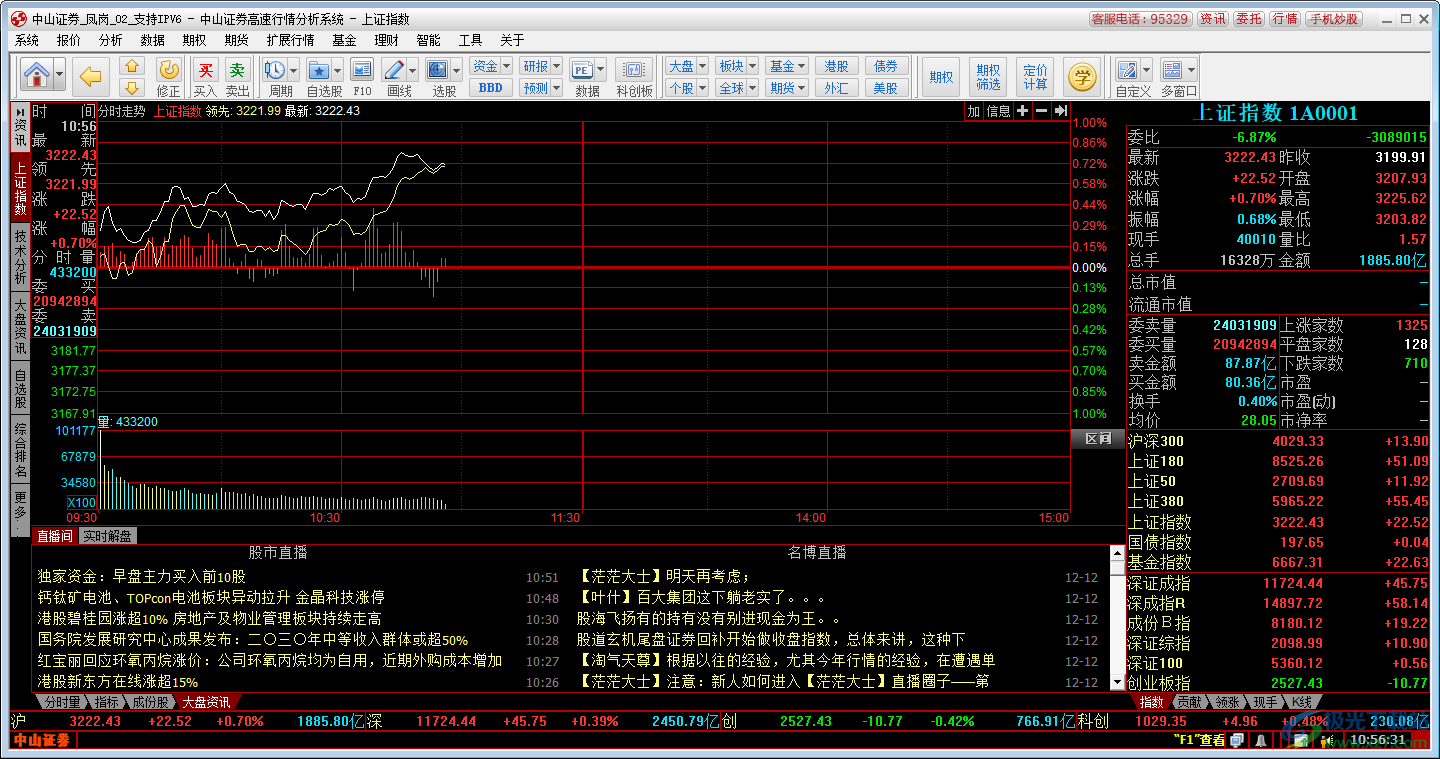
Task: Click the 周期 clock icon
Action: (x=275, y=70)
